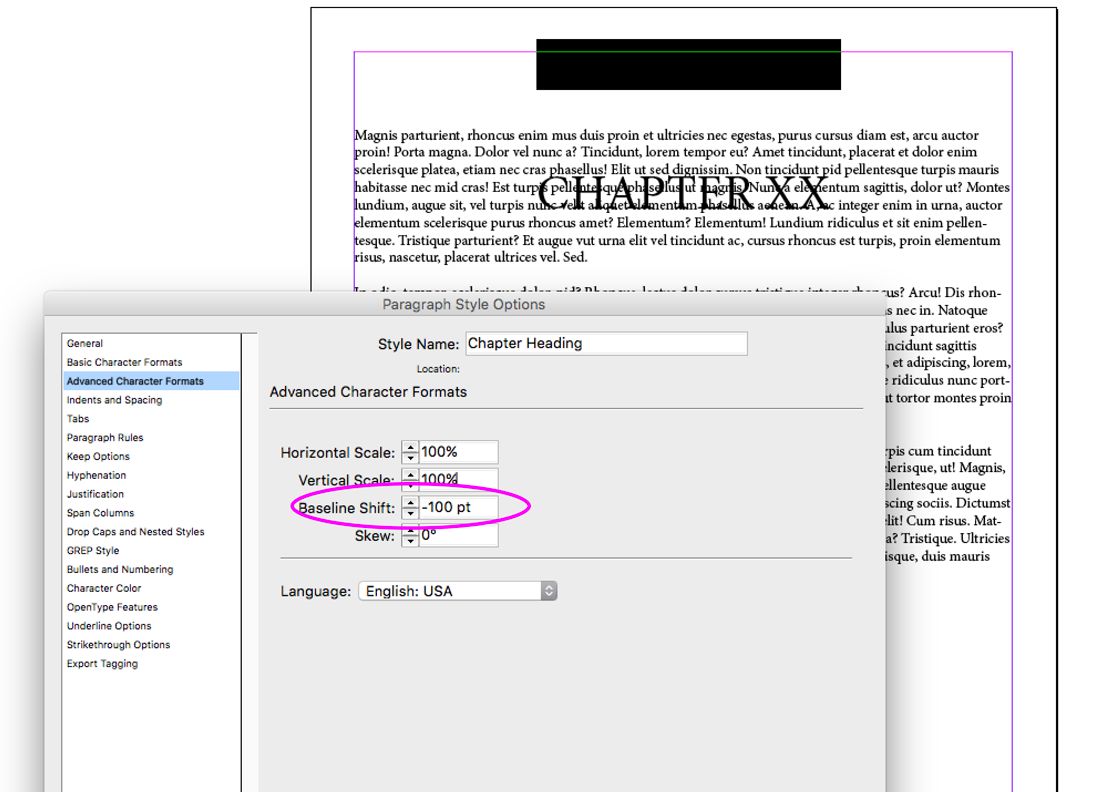Click the Baseline Shift stepper arrows
1100x792 pixels.
[410, 507]
